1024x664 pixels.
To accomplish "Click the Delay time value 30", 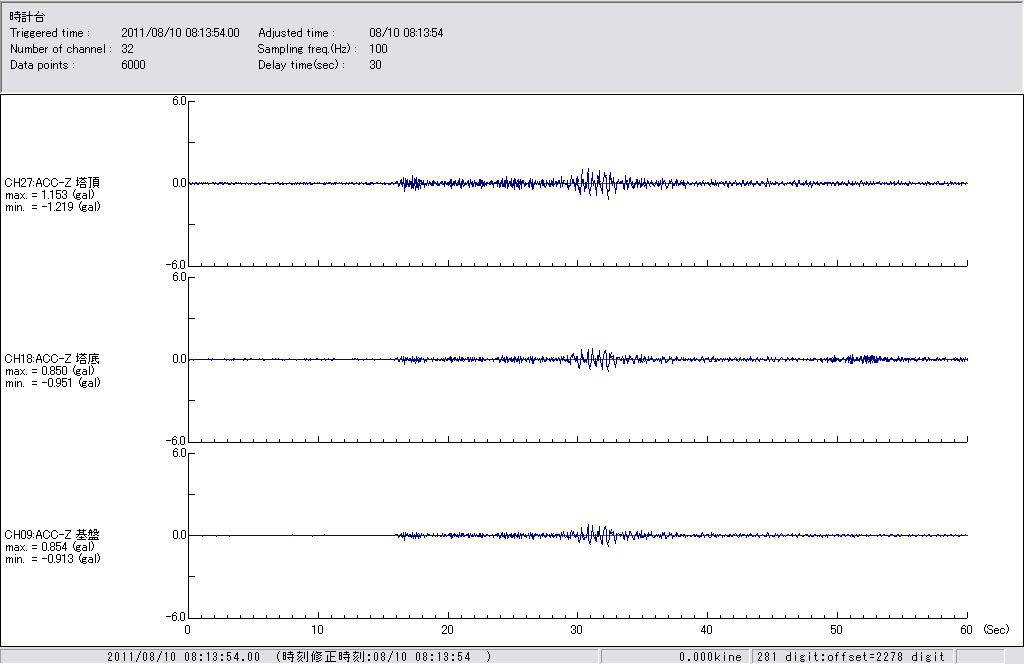I will pos(375,65).
